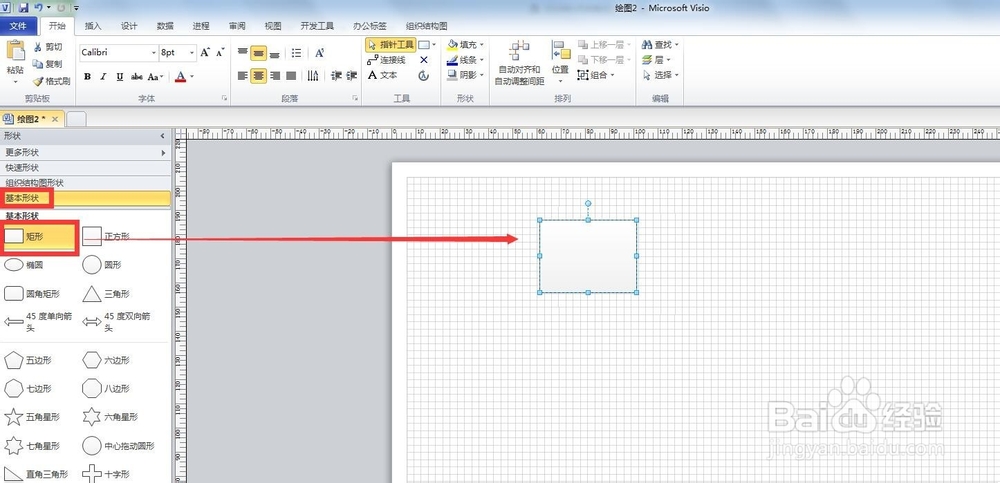Switch to the Data (数据) tab
The width and height of the screenshot is (1000, 483).
[165, 26]
